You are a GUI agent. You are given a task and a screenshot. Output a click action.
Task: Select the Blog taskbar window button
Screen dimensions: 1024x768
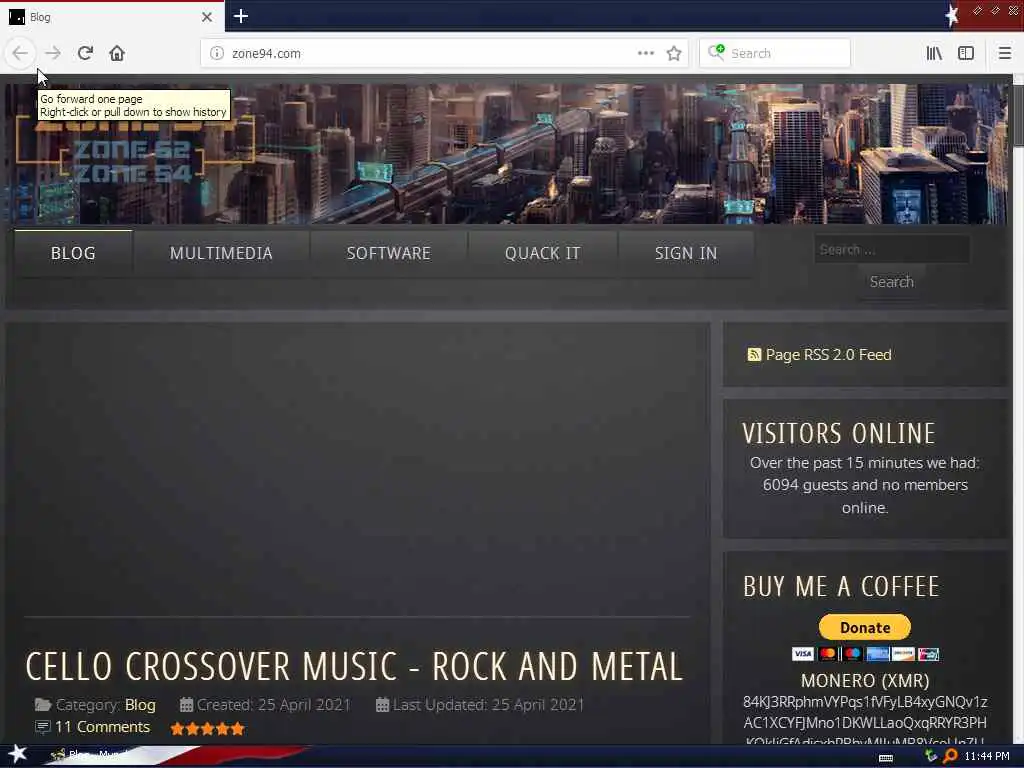tap(91, 755)
